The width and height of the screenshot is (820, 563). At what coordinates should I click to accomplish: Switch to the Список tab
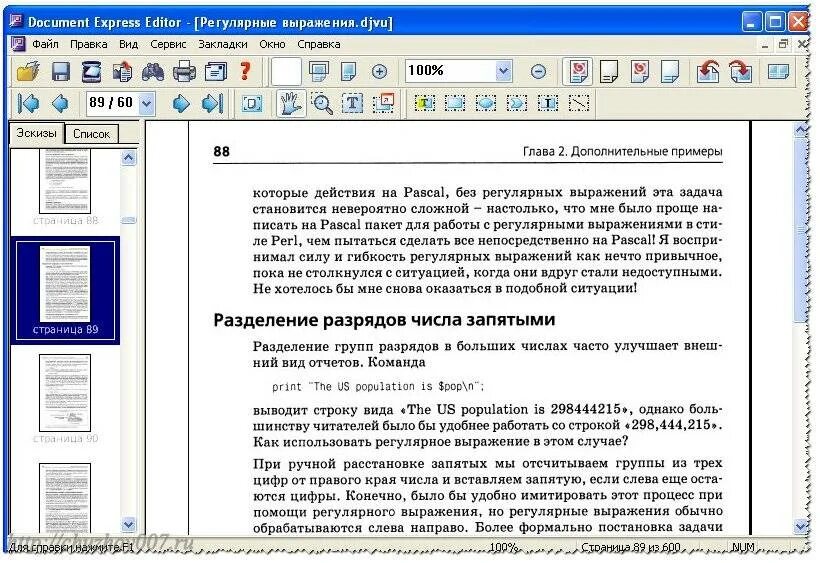[92, 134]
